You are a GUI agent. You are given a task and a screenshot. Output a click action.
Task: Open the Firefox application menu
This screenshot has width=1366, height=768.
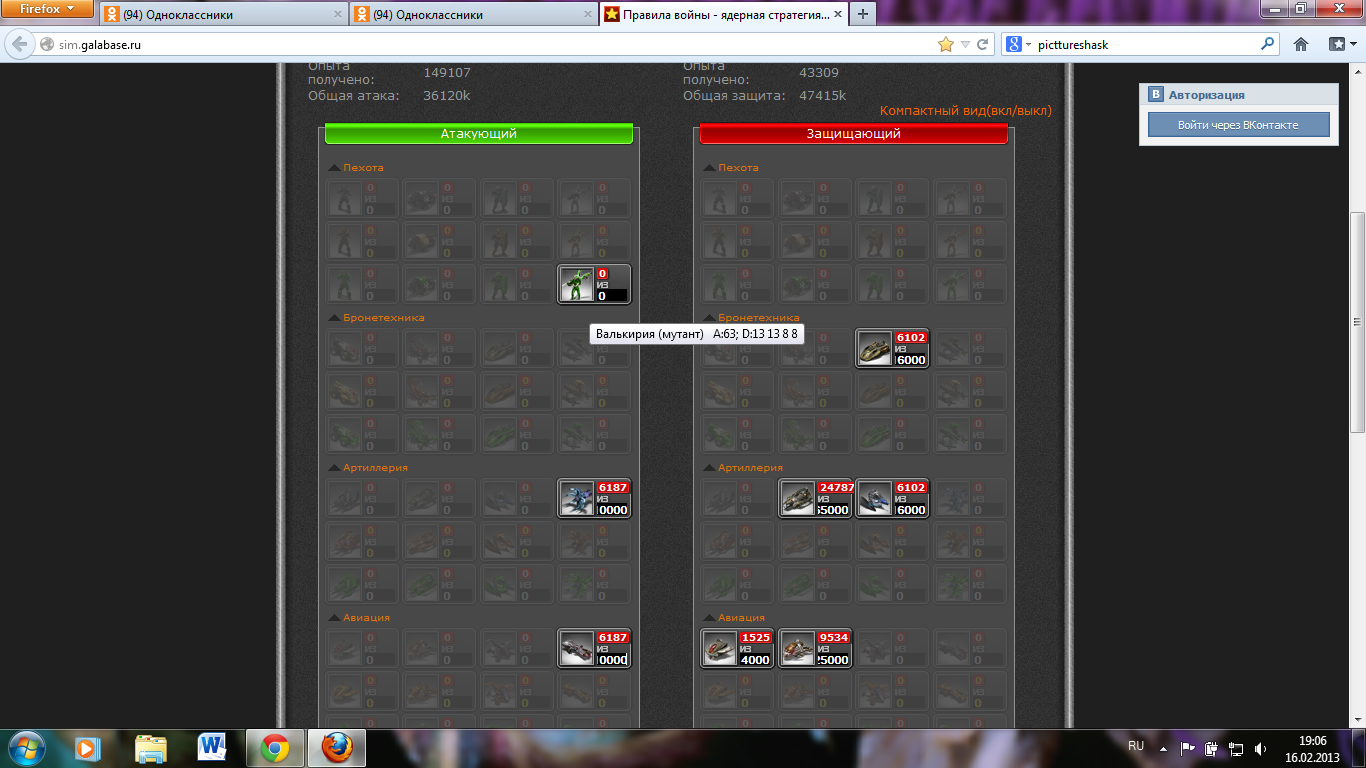click(x=48, y=10)
